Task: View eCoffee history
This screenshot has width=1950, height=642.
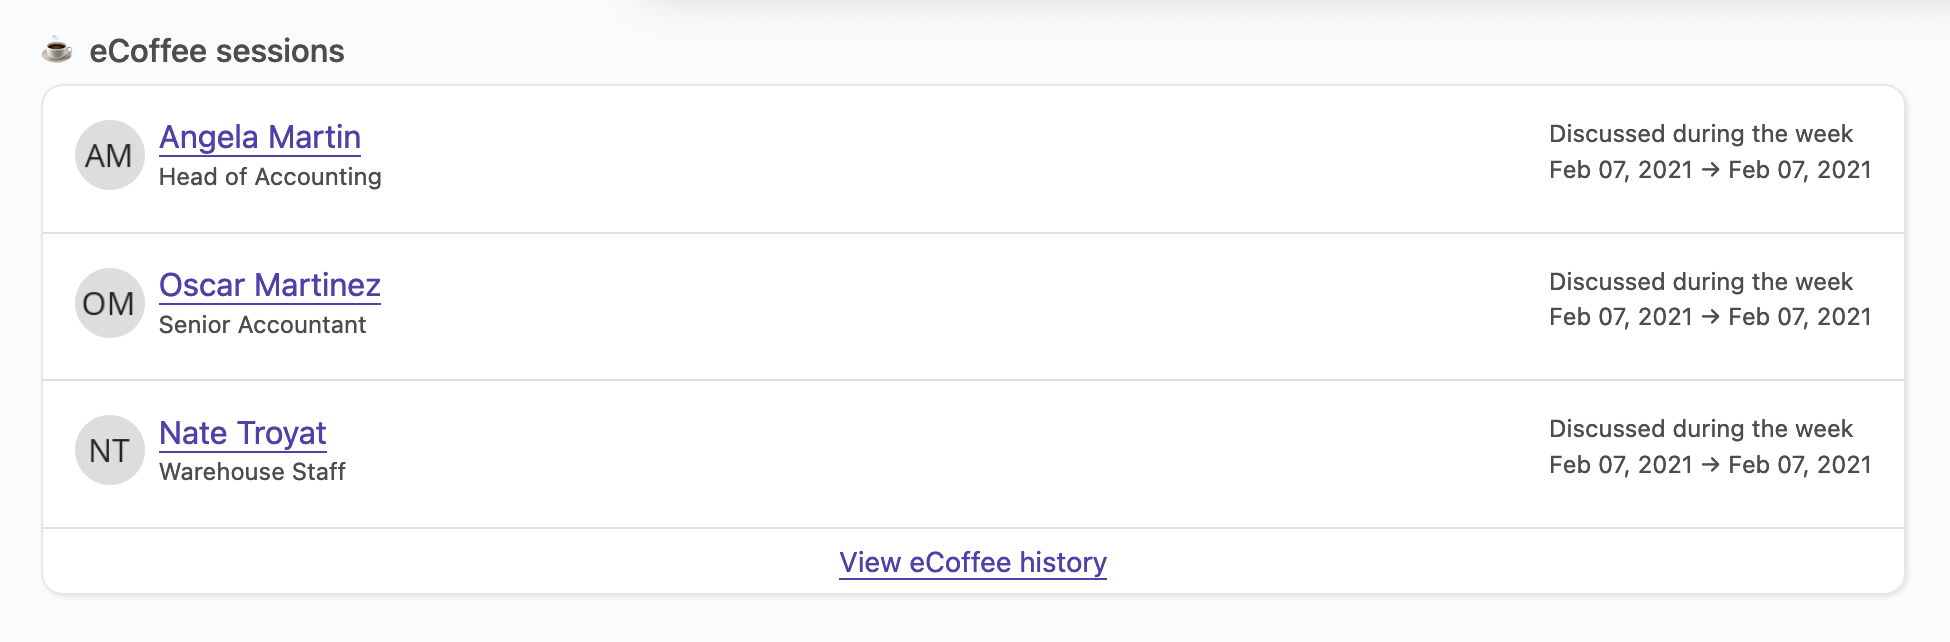Action: (x=973, y=562)
